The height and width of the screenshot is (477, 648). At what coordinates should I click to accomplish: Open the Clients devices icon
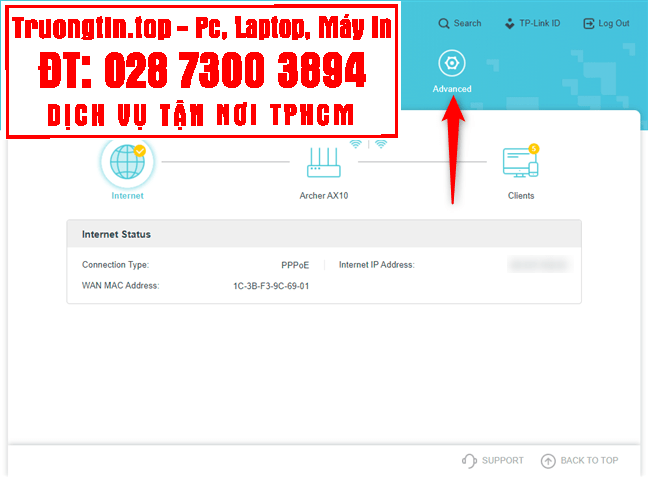click(521, 162)
